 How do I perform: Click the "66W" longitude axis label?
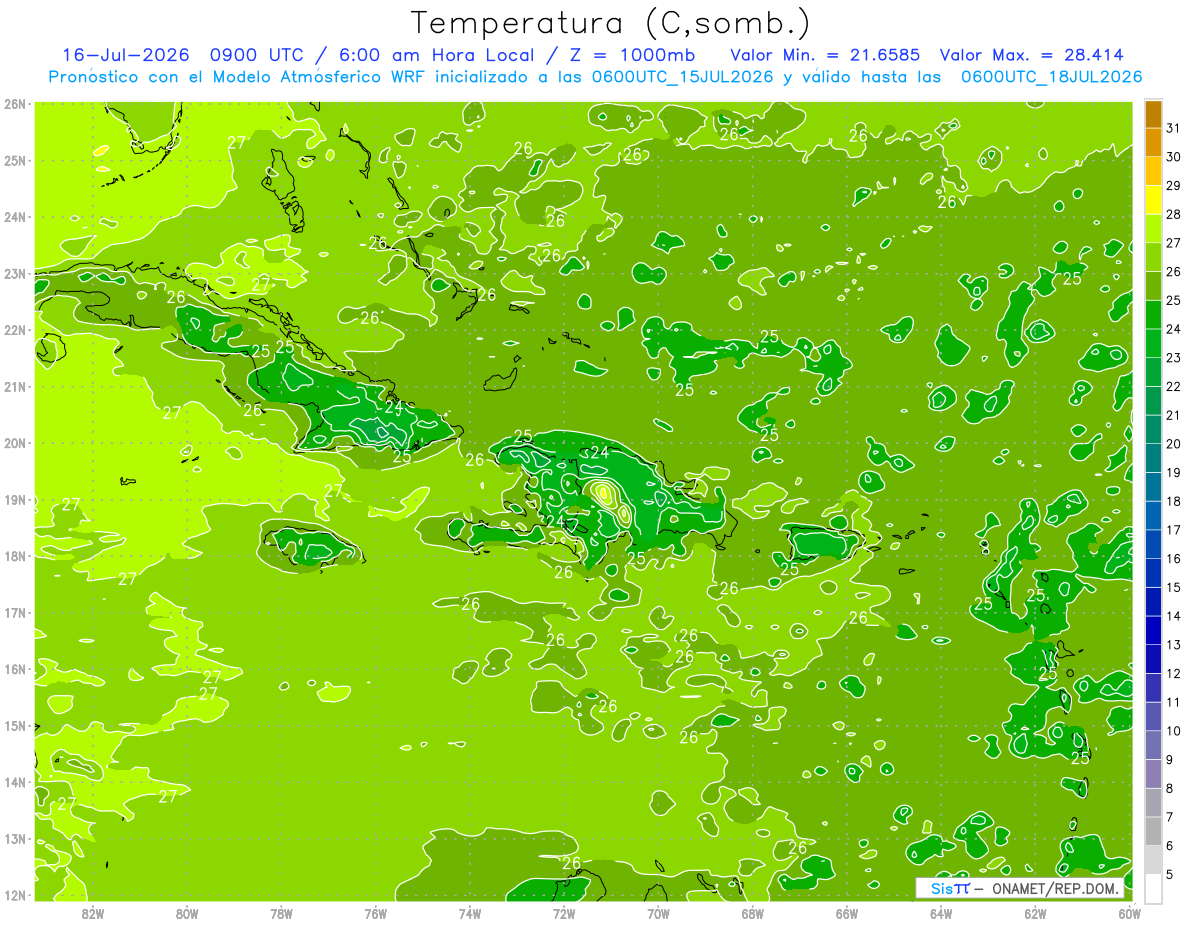pos(847,913)
